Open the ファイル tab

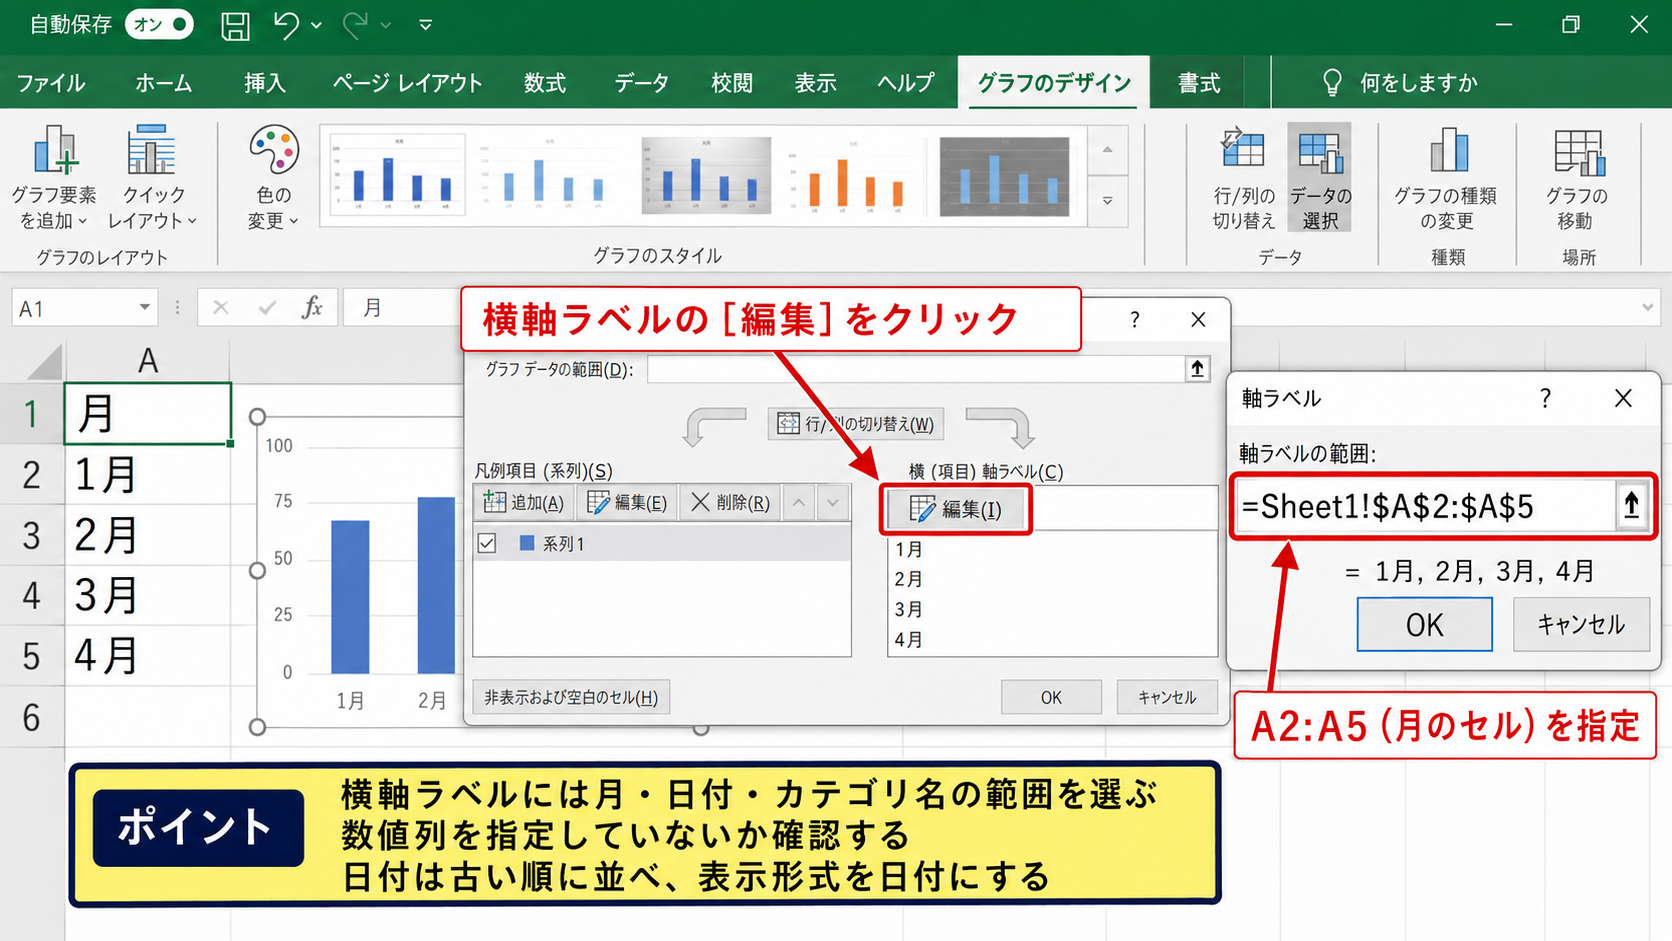click(x=51, y=83)
